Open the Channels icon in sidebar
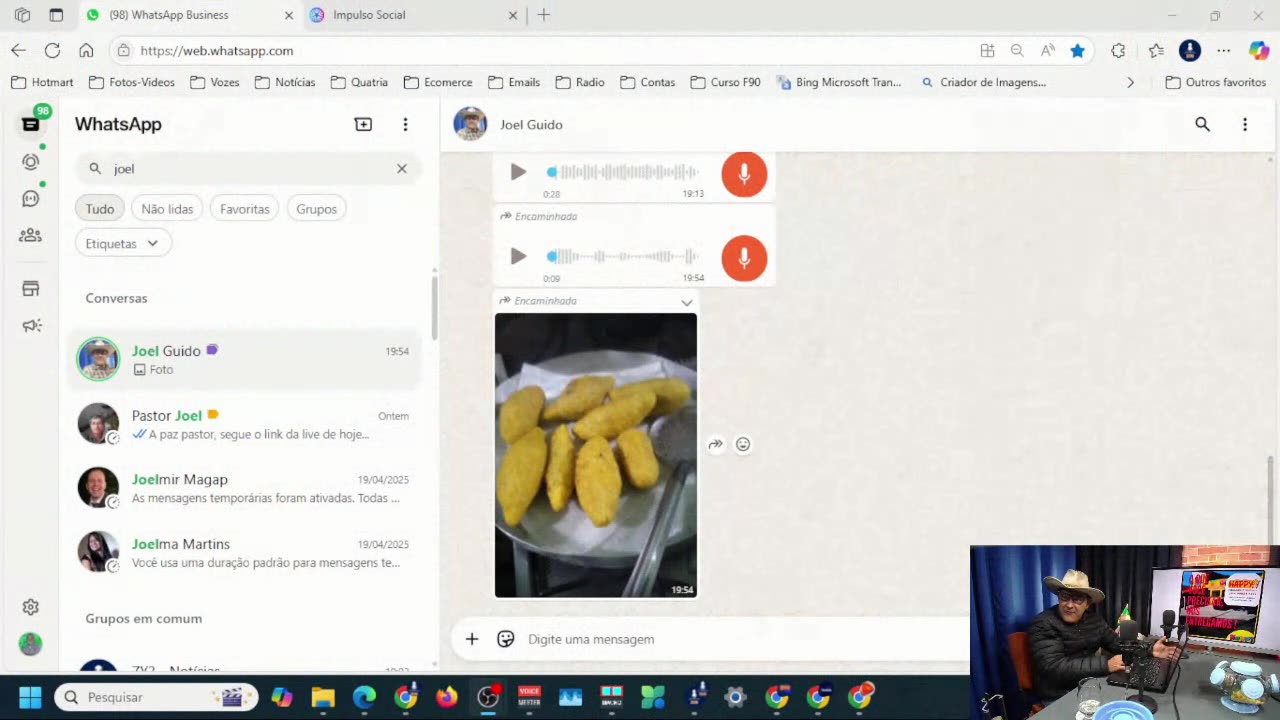 (31, 199)
